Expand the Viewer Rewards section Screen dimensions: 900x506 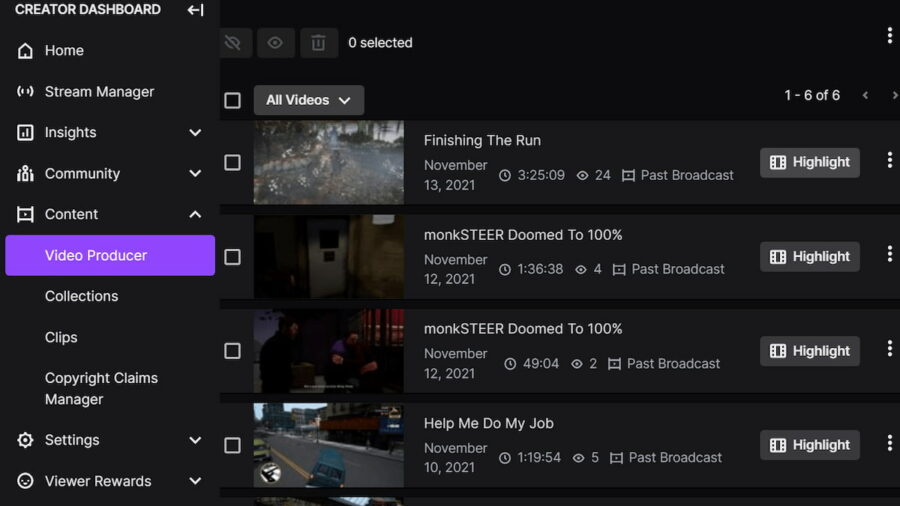click(195, 481)
